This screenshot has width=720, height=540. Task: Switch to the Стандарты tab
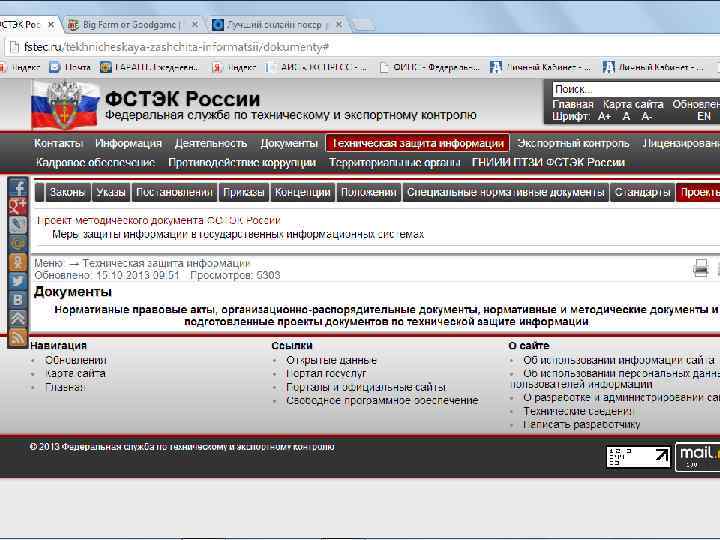pyautogui.click(x=642, y=192)
